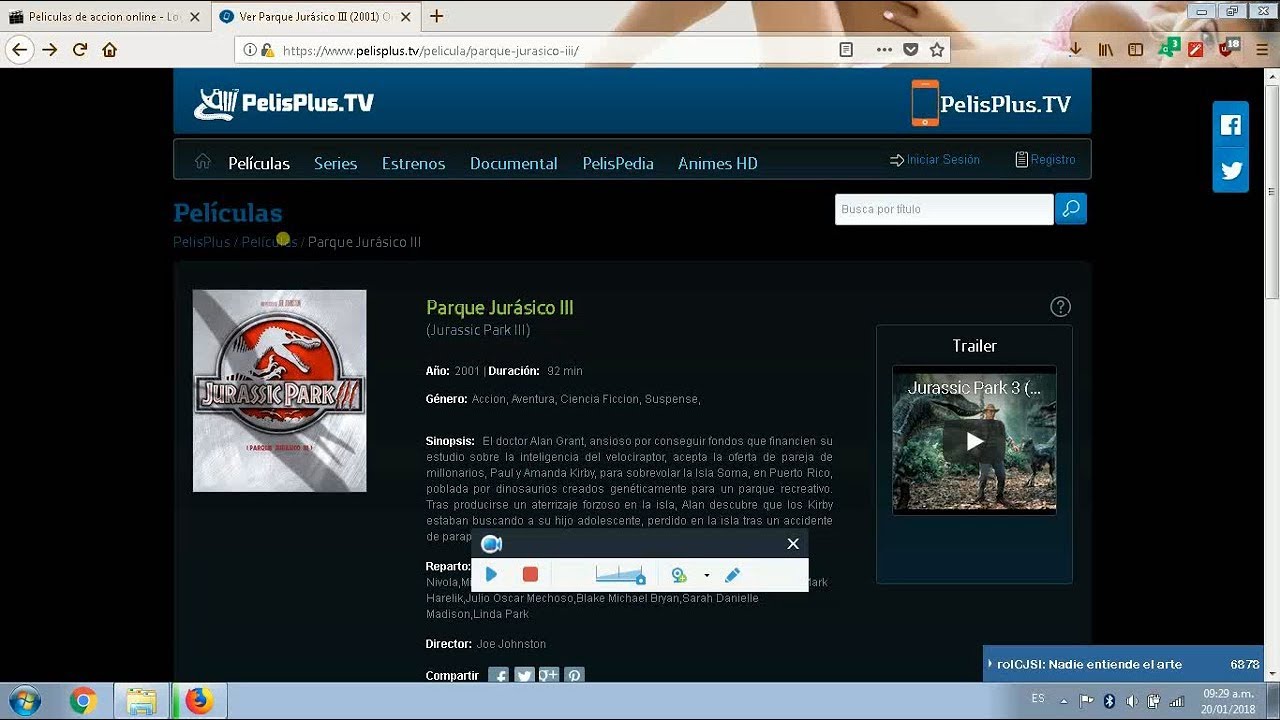Open the PelisPedia menu item
This screenshot has width=1280, height=720.
[x=618, y=163]
